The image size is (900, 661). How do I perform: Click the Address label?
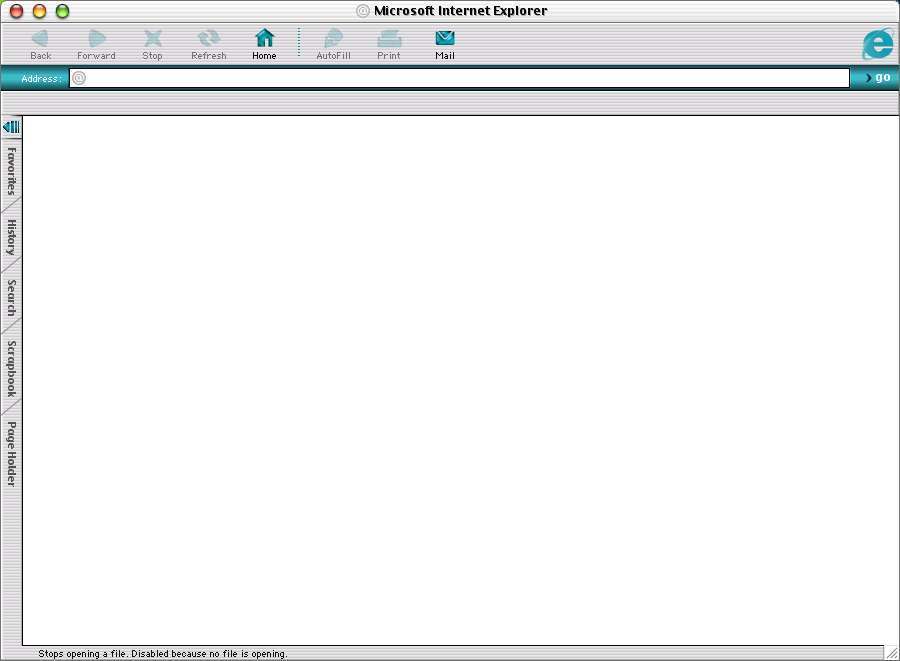click(x=41, y=79)
